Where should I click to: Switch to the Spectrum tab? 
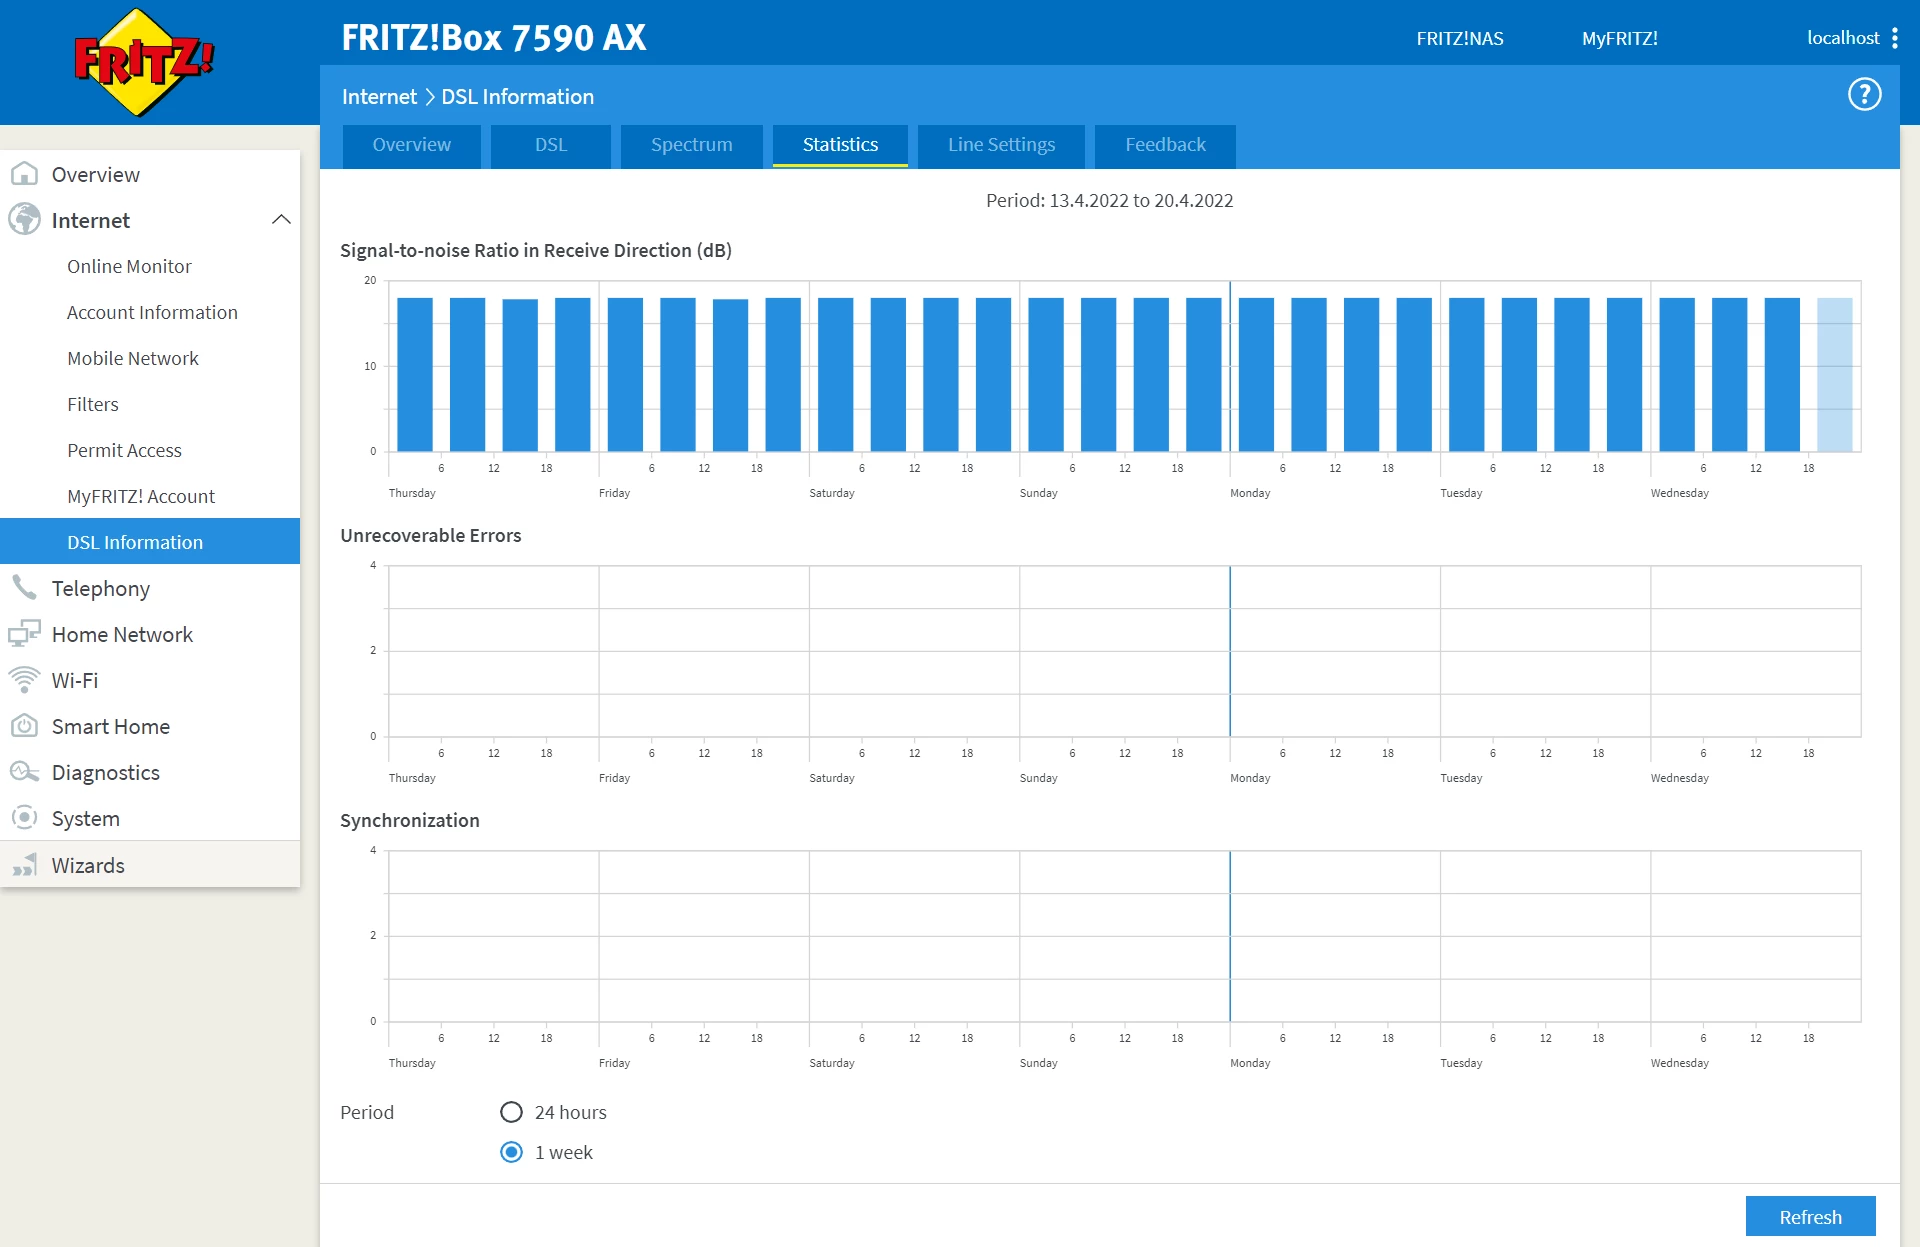pos(691,145)
